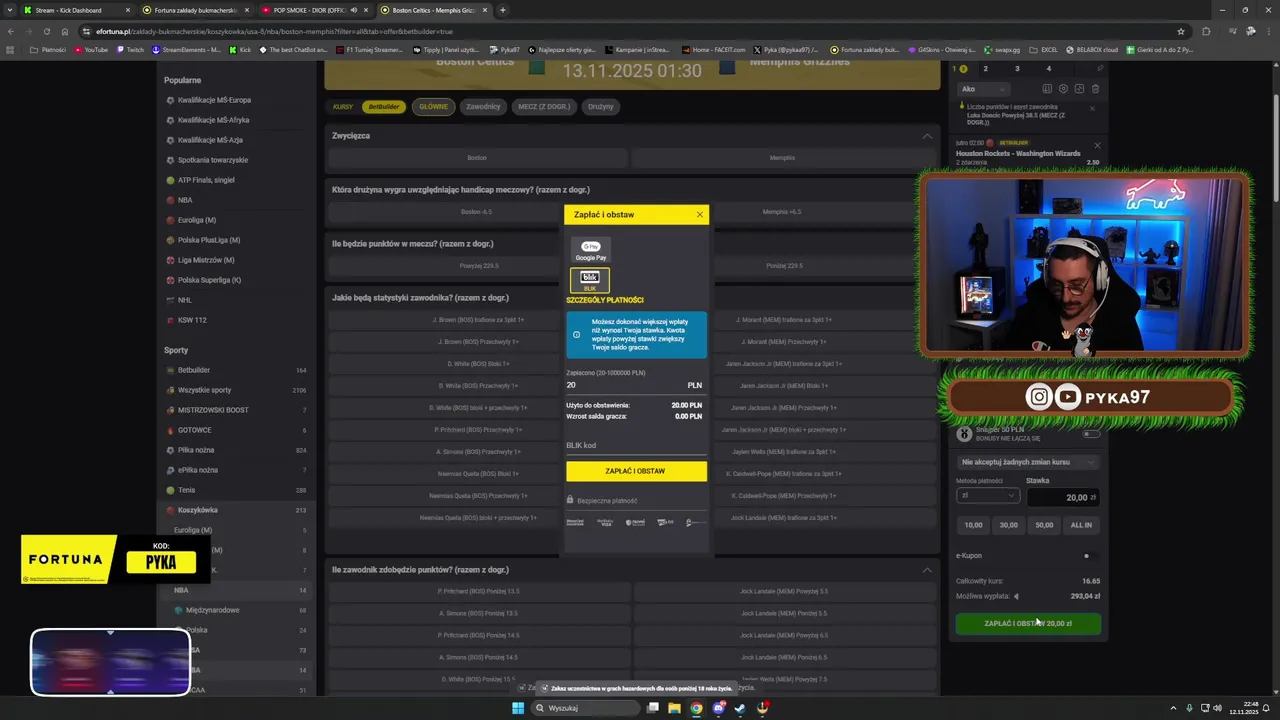The width and height of the screenshot is (1280, 720).
Task: Open the Metoda płatności zł dropdown
Action: (987, 496)
